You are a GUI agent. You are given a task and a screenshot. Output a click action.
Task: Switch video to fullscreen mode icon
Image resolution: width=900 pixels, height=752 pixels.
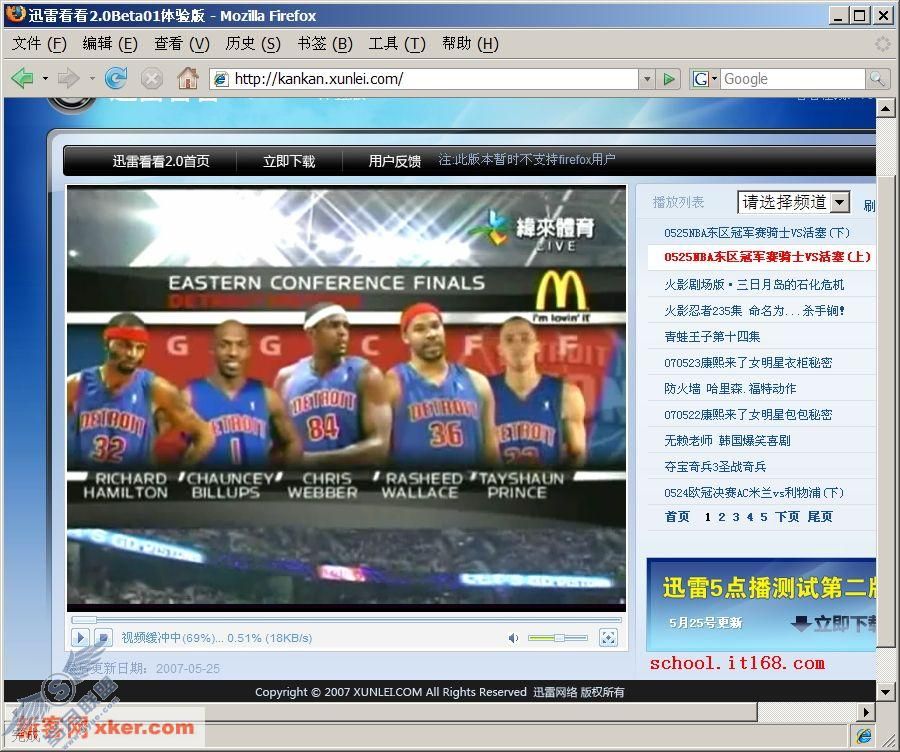608,637
